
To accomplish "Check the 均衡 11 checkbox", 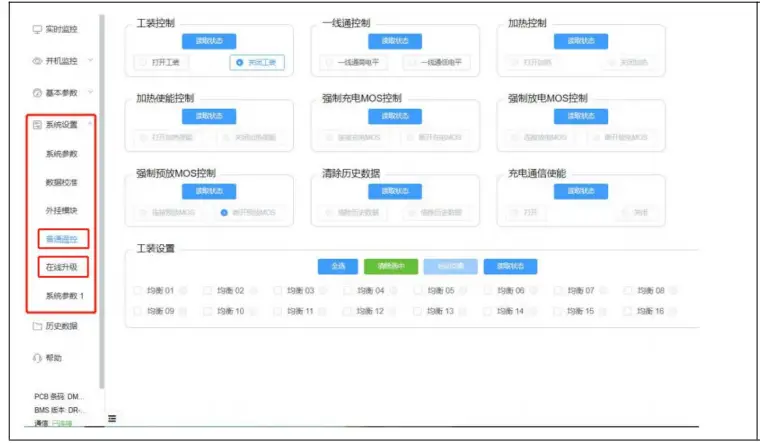I will [278, 311].
